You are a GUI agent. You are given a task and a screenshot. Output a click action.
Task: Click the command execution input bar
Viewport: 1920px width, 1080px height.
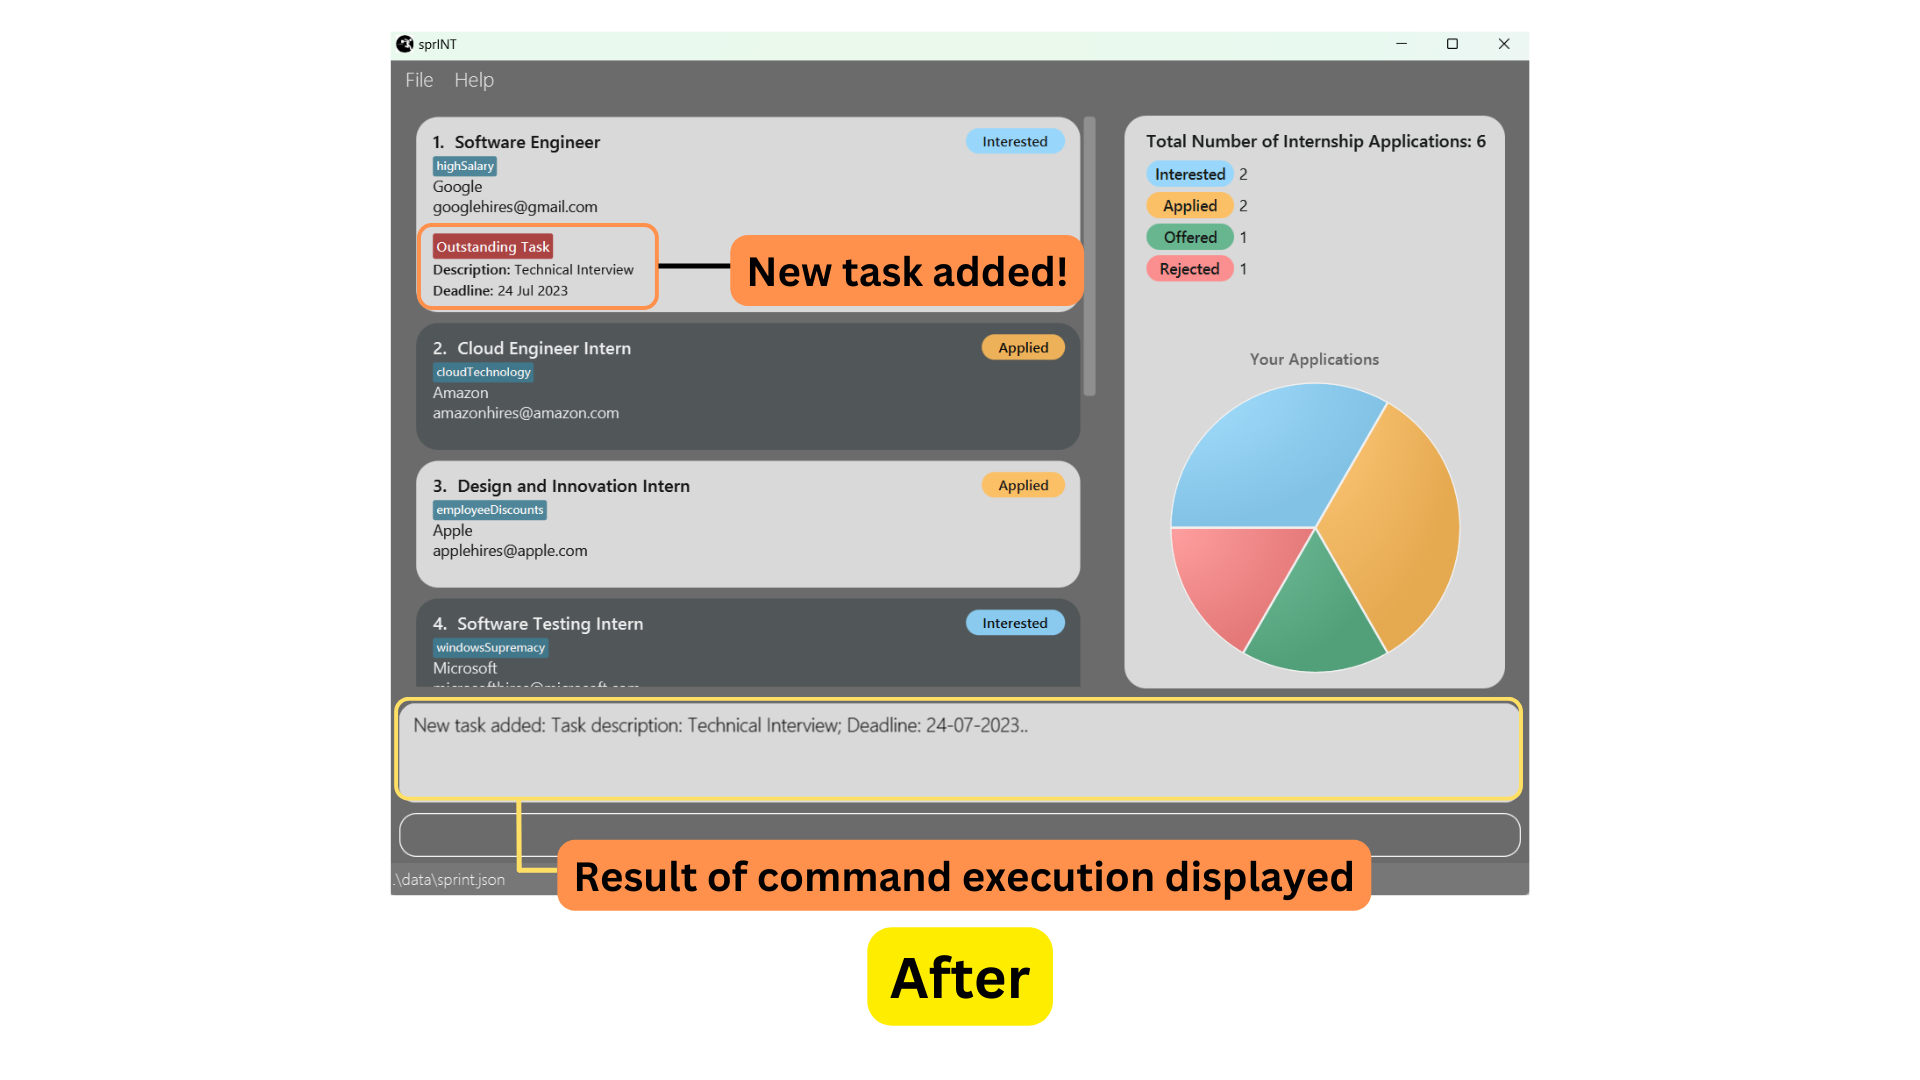tap(959, 833)
